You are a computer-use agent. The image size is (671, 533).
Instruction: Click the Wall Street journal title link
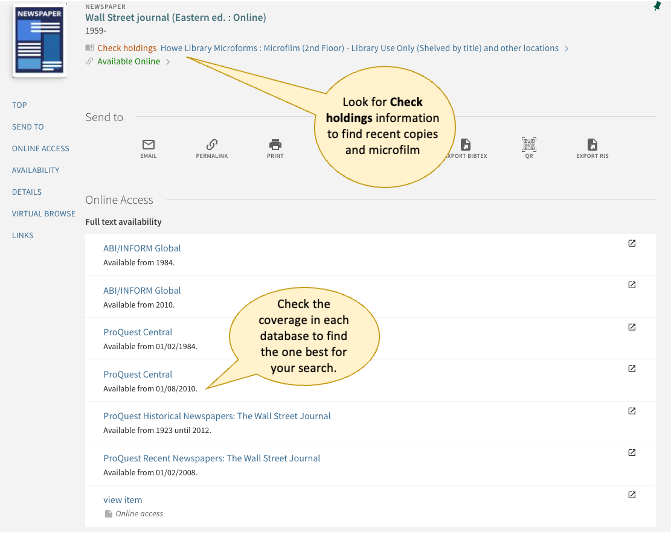[175, 17]
